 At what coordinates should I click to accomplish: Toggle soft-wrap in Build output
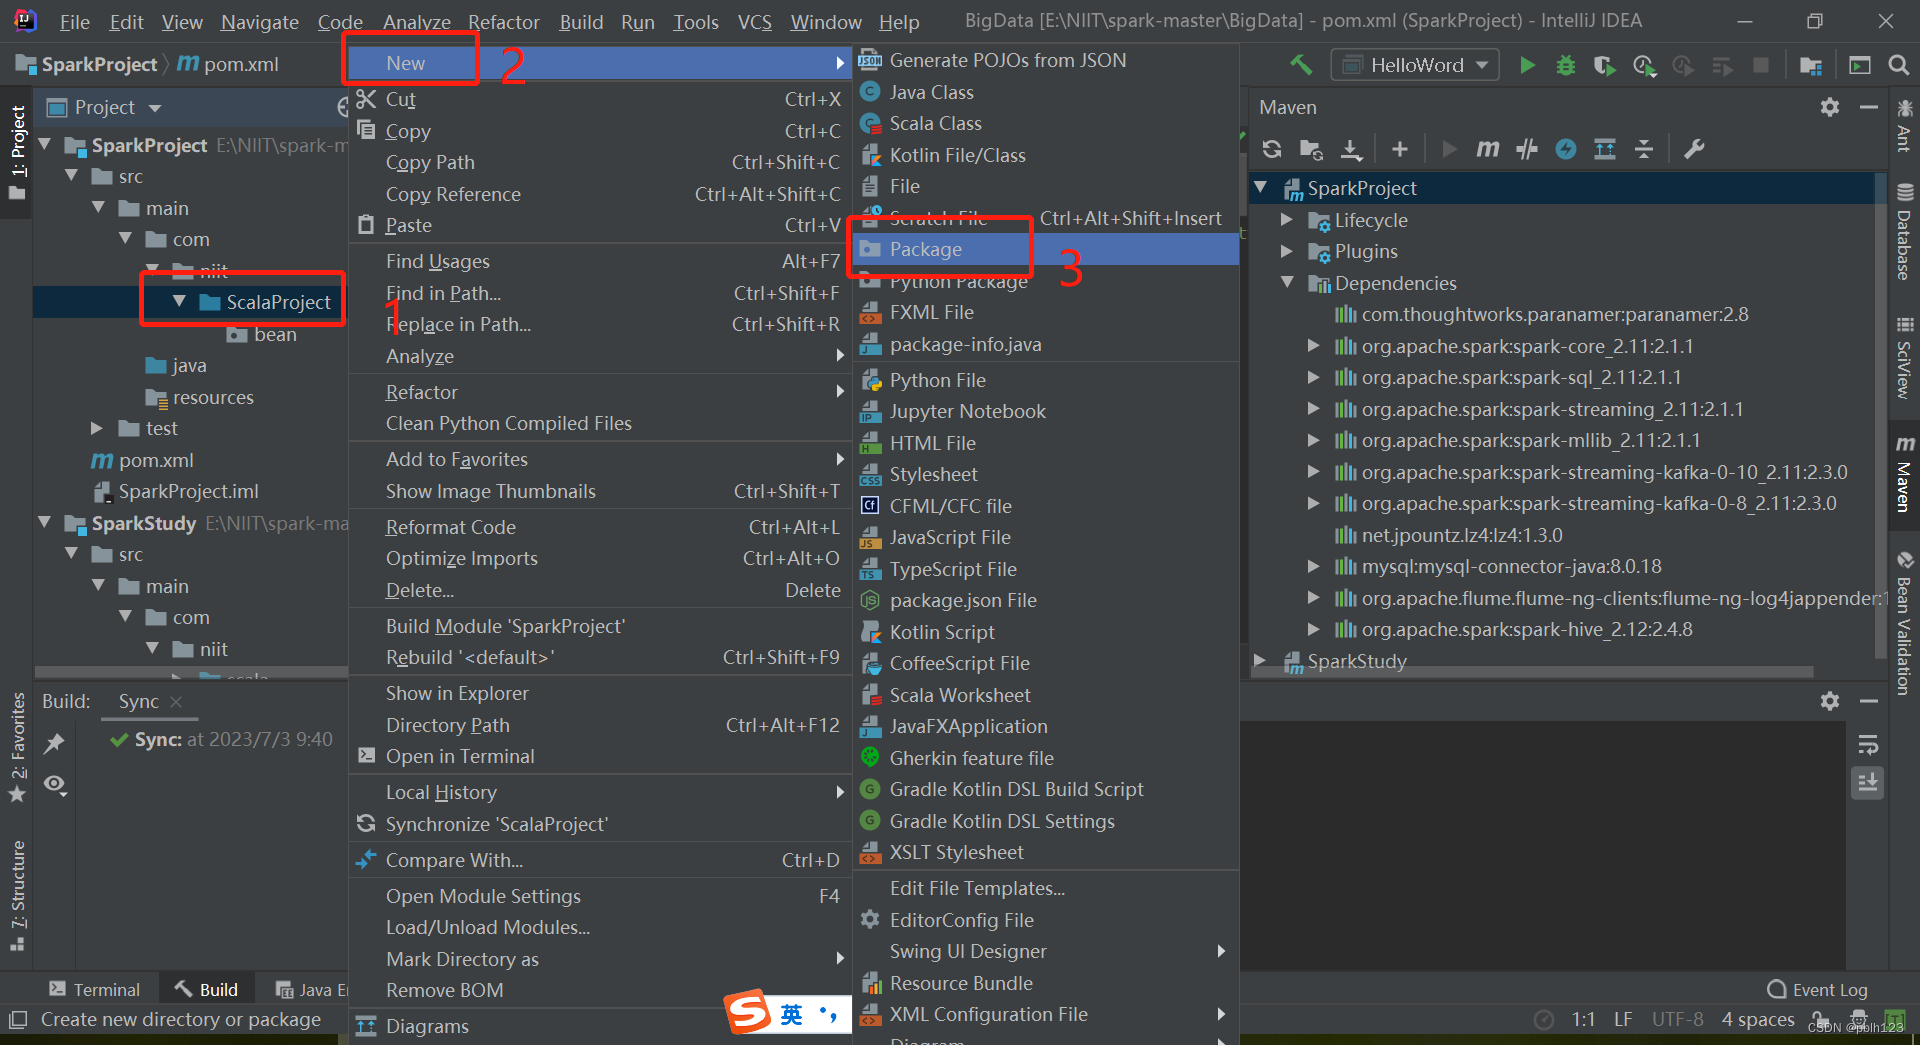click(1868, 745)
